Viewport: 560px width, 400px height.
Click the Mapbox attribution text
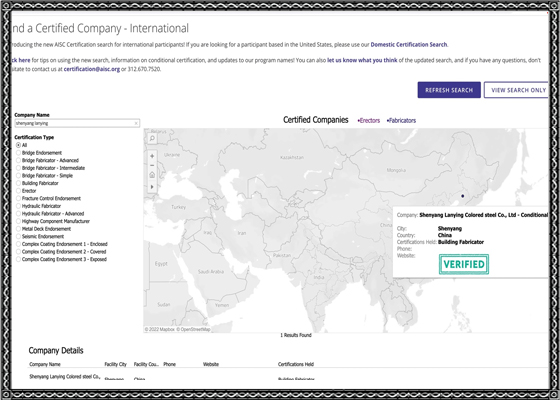[x=160, y=329]
